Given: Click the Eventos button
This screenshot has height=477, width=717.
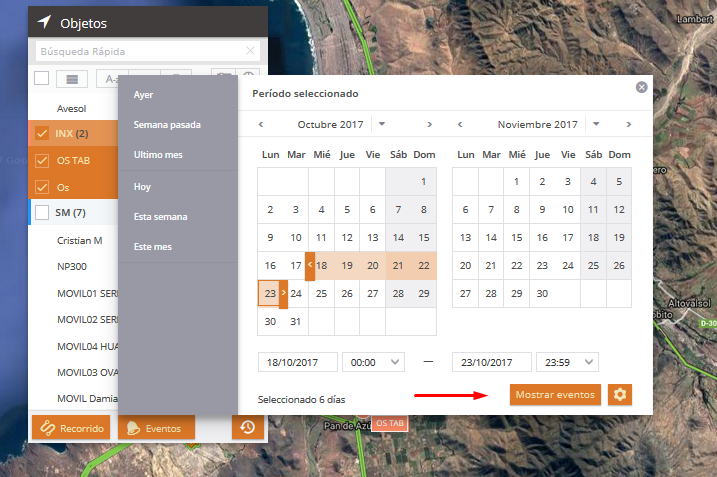Looking at the screenshot, I should click(x=156, y=428).
